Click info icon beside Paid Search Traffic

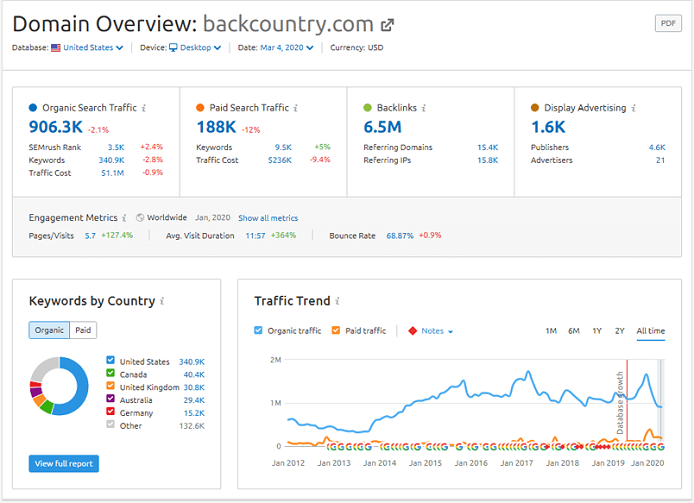tap(295, 108)
